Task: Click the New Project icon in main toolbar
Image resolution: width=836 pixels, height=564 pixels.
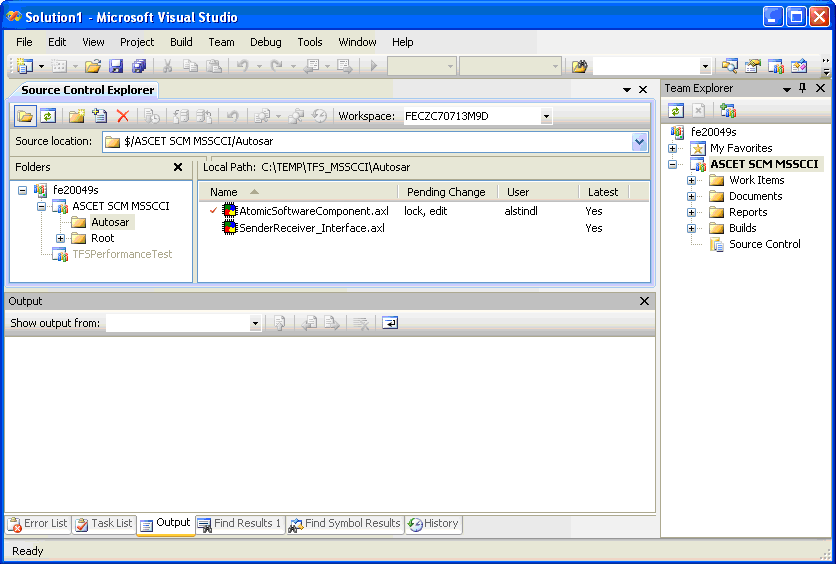Action: coord(25,66)
